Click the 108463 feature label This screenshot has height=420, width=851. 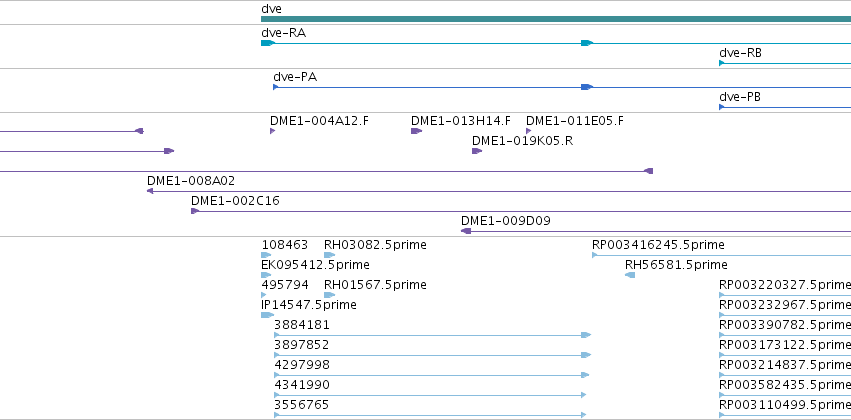(284, 245)
